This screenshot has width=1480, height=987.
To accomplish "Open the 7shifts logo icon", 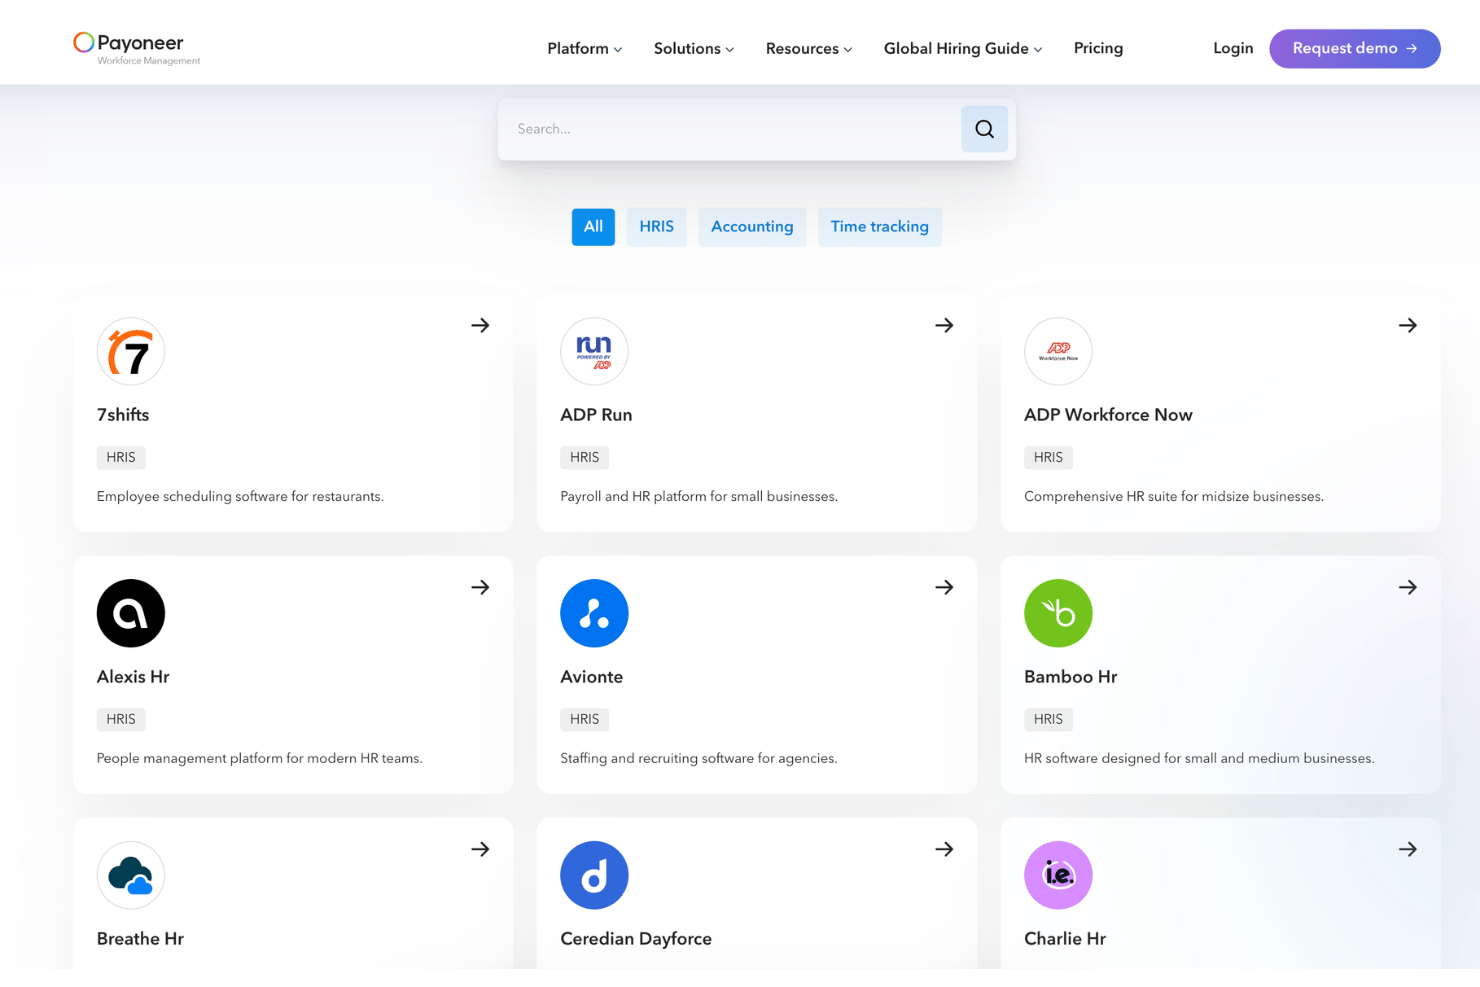I will pyautogui.click(x=131, y=351).
